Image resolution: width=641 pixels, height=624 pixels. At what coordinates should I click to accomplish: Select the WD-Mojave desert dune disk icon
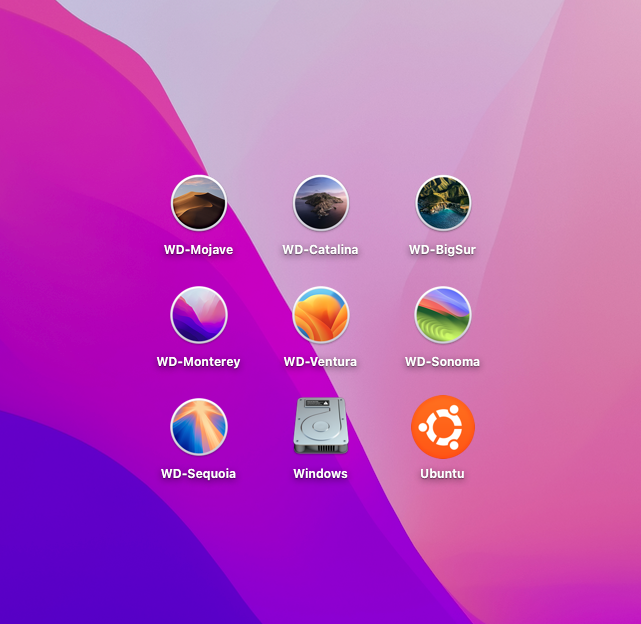click(199, 203)
